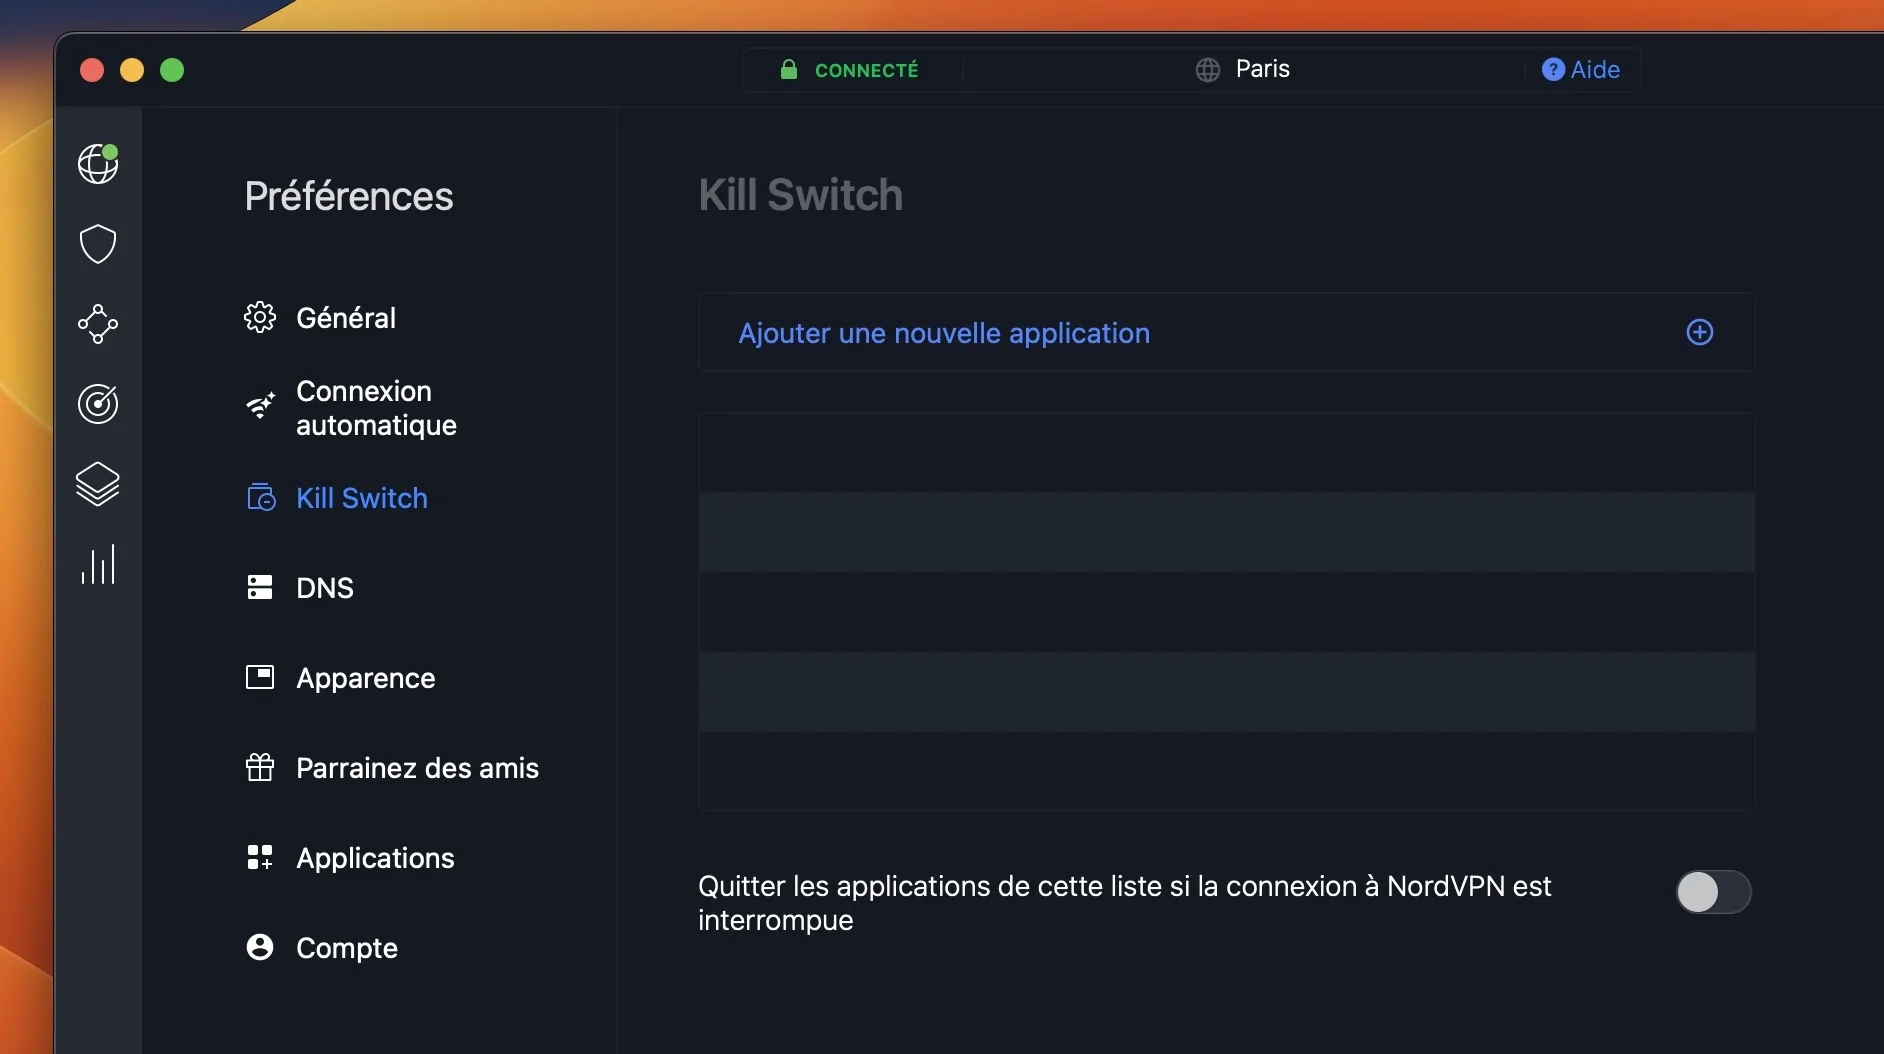Open the DNS settings section
The image size is (1884, 1054).
(324, 588)
